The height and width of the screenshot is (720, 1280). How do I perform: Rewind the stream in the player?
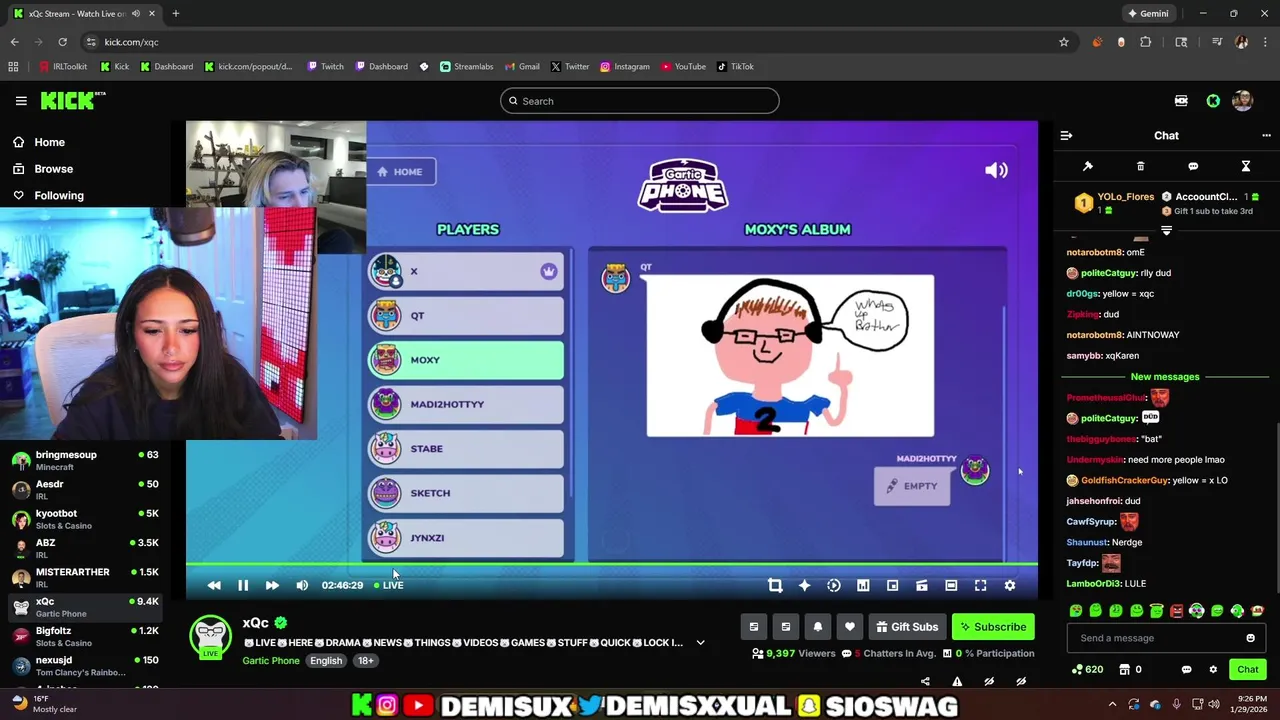point(214,585)
